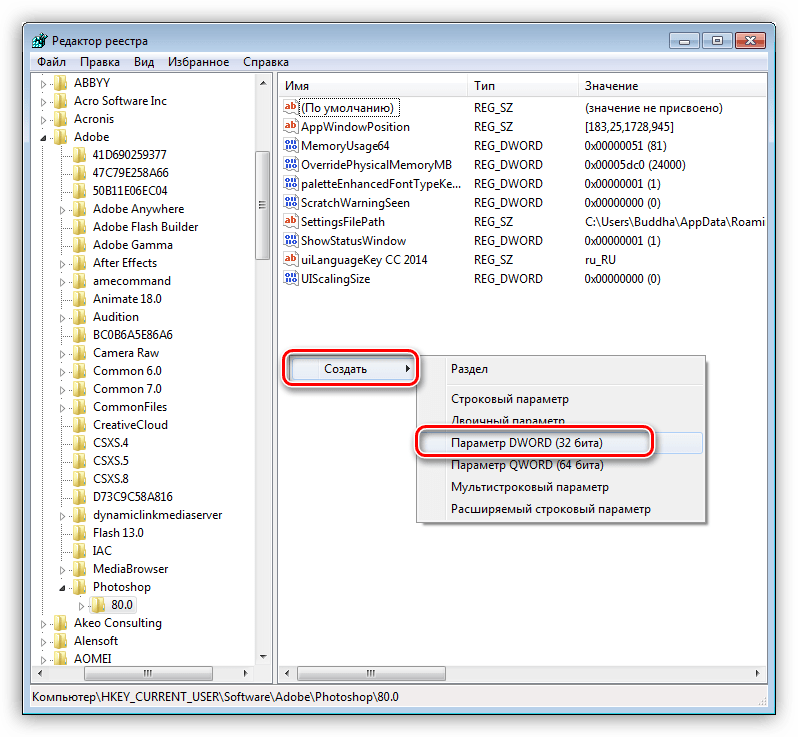
Task: Click the Akeo Consulting folder icon
Action: point(61,622)
